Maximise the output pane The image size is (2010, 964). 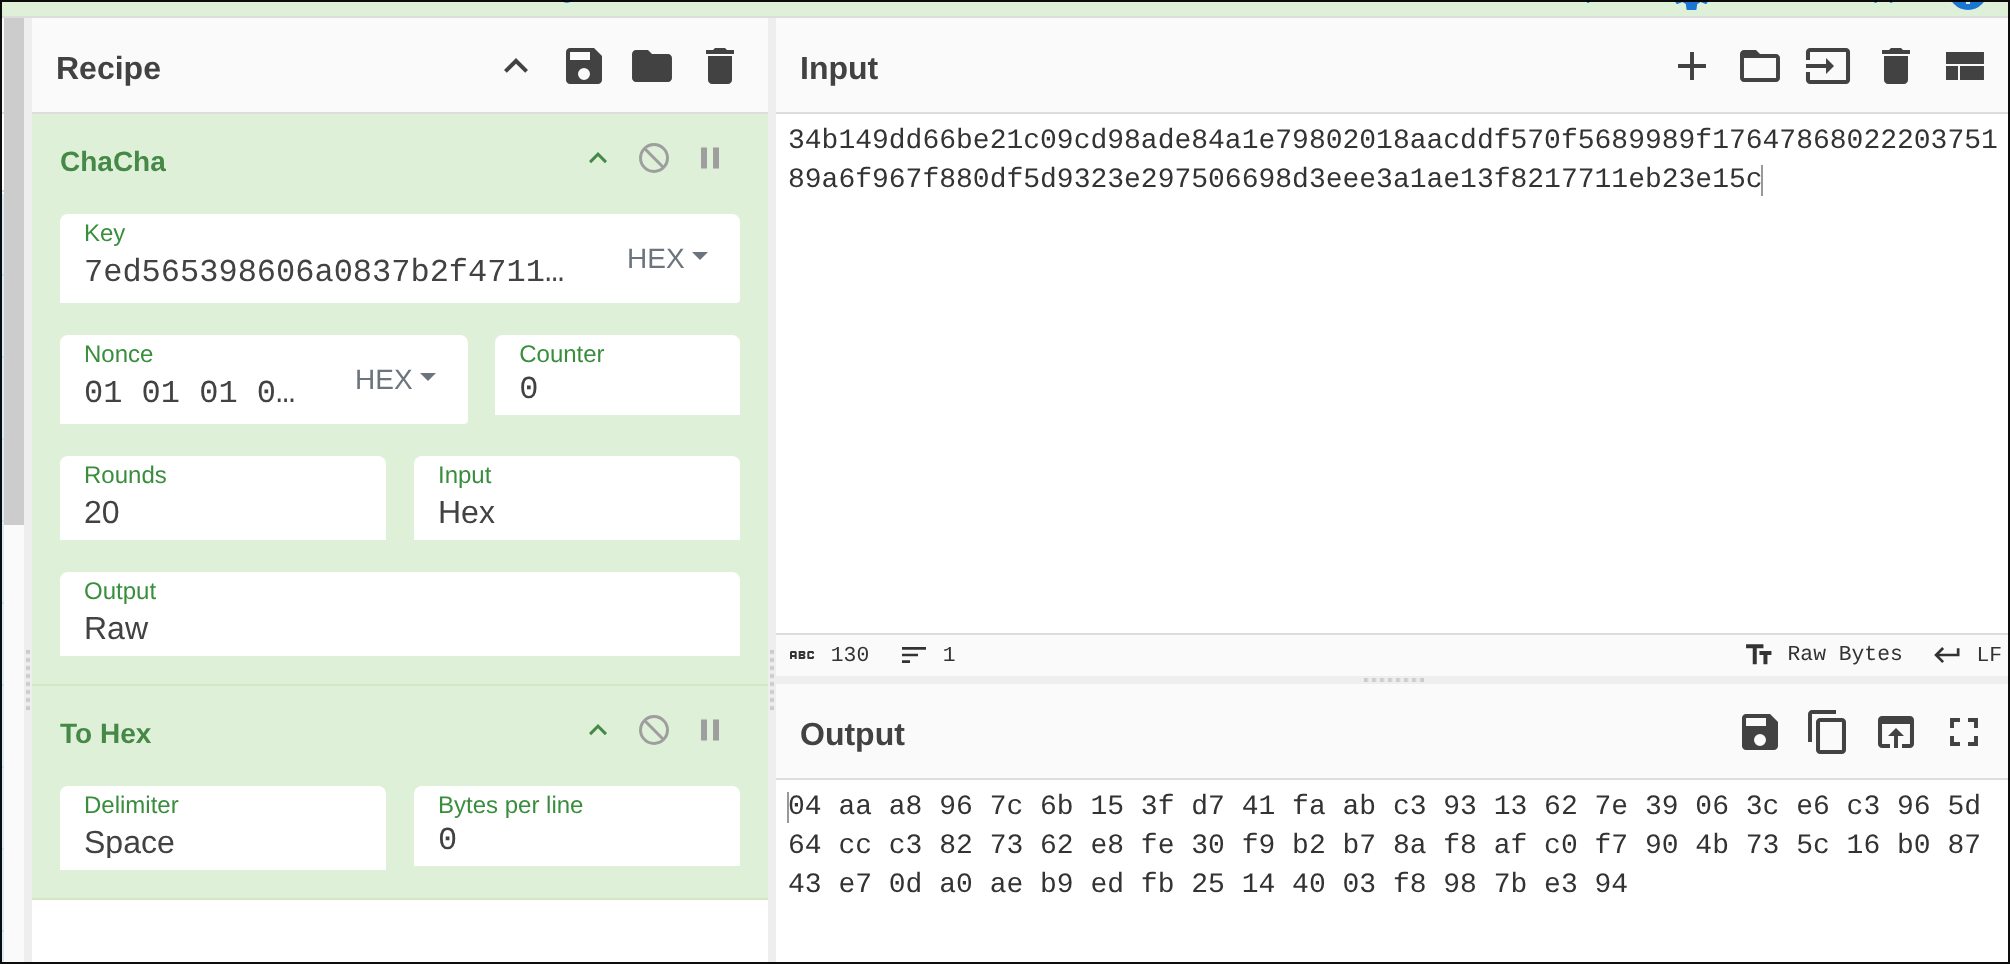click(1963, 733)
